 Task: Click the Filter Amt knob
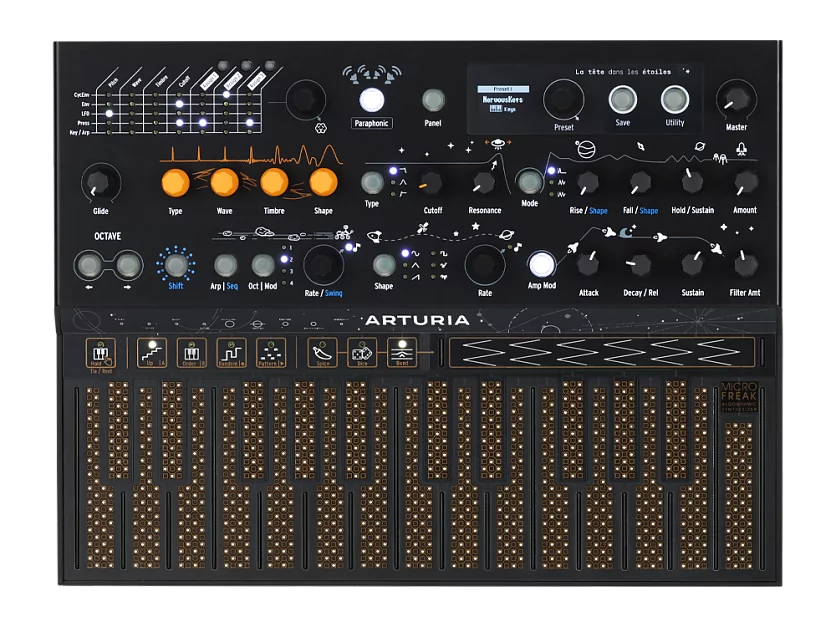pos(744,264)
